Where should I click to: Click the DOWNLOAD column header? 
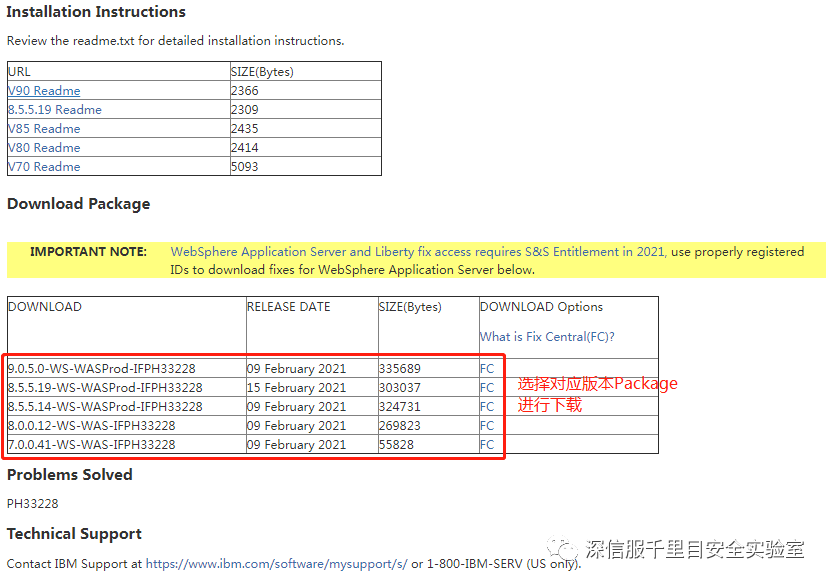pyautogui.click(x=45, y=307)
